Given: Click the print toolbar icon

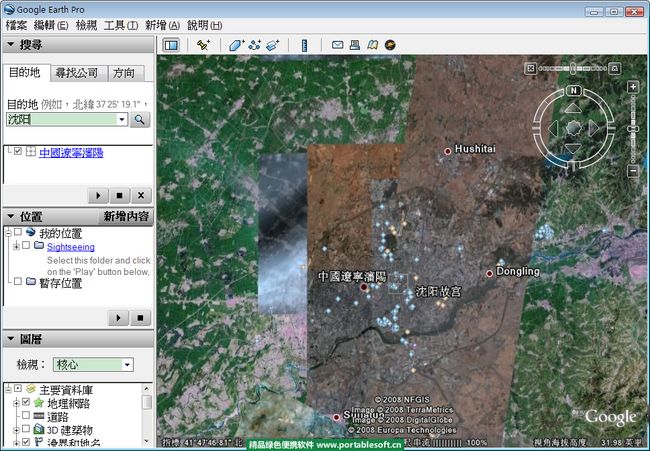Looking at the screenshot, I should click(355, 45).
